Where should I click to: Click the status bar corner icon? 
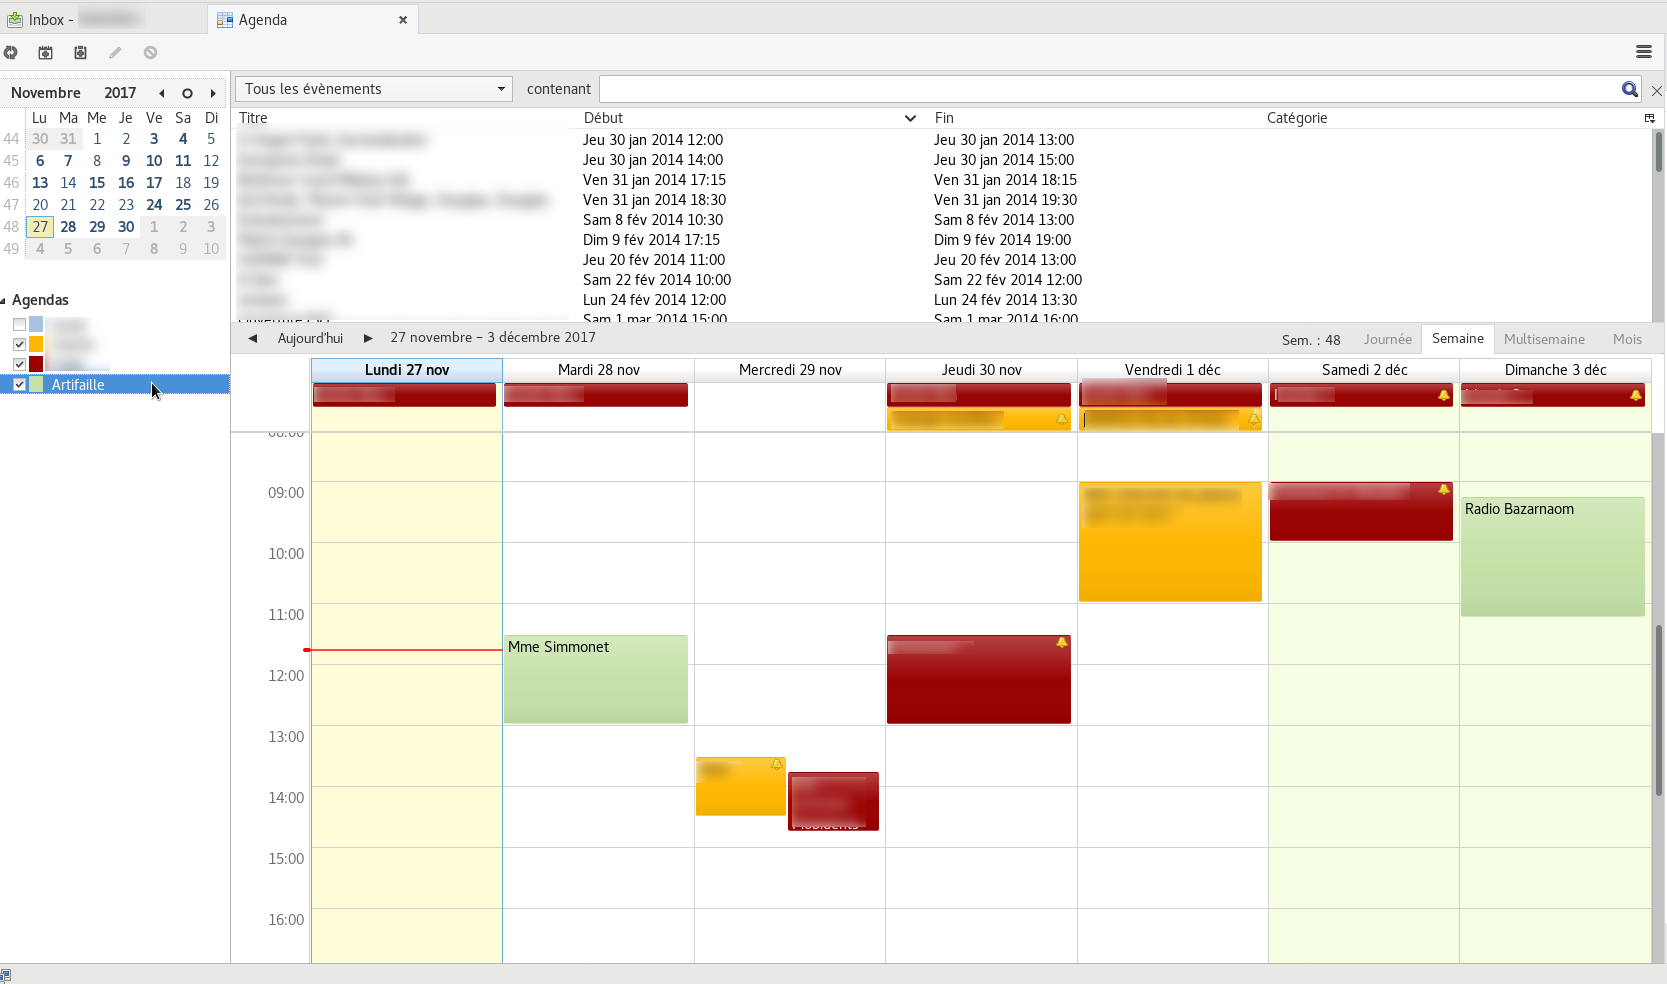(x=6, y=976)
